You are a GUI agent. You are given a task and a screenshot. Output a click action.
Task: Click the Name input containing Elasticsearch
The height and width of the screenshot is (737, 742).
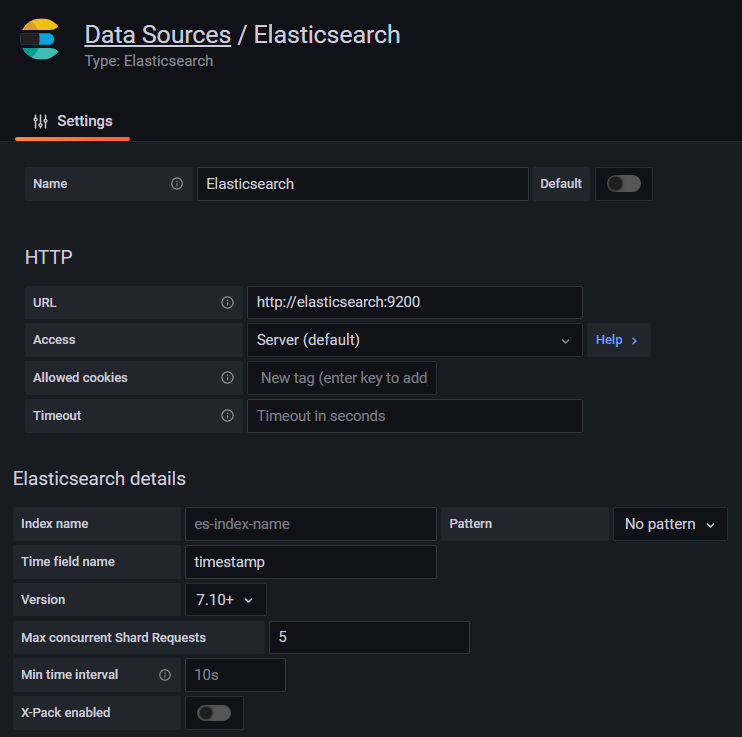click(362, 184)
